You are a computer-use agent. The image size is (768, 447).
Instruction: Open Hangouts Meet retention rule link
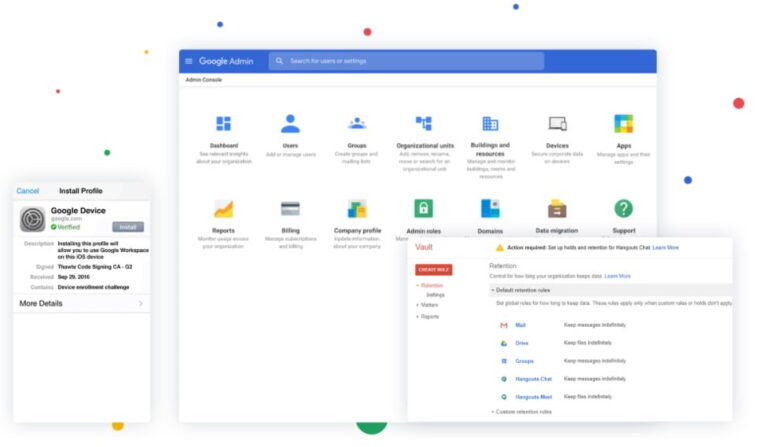coord(533,397)
